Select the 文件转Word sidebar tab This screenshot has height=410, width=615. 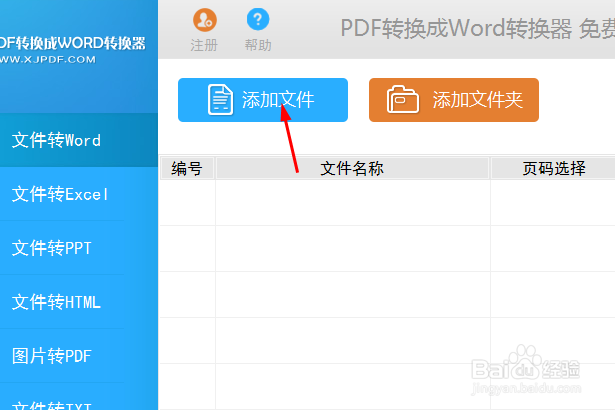click(79, 140)
